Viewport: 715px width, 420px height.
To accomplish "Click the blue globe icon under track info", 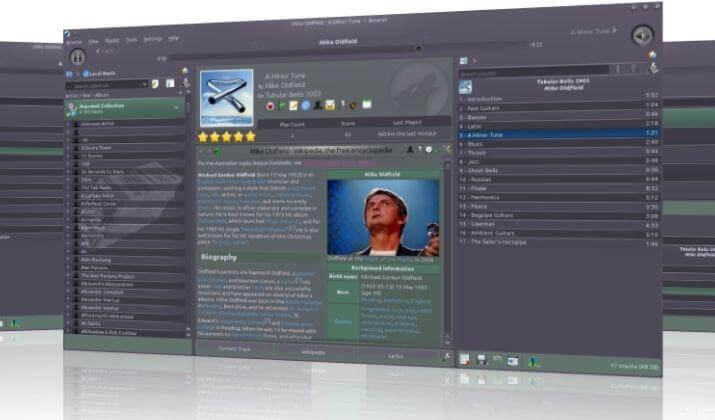I will click(x=306, y=105).
